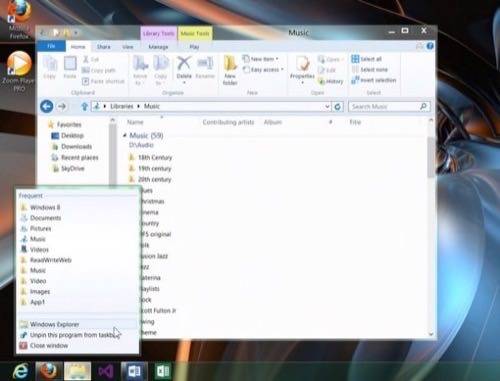Open Internet Explorer from the taskbar

tap(20, 371)
